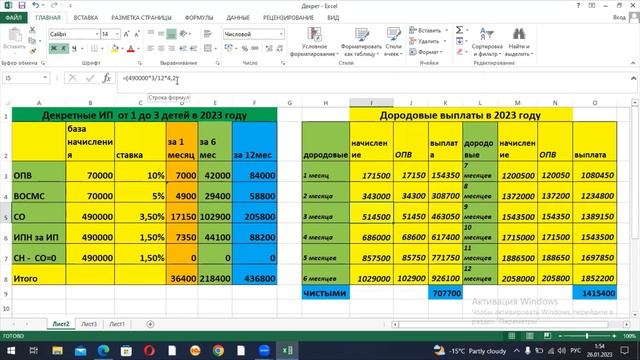Open the font size 14 dropdown

pos(117,34)
